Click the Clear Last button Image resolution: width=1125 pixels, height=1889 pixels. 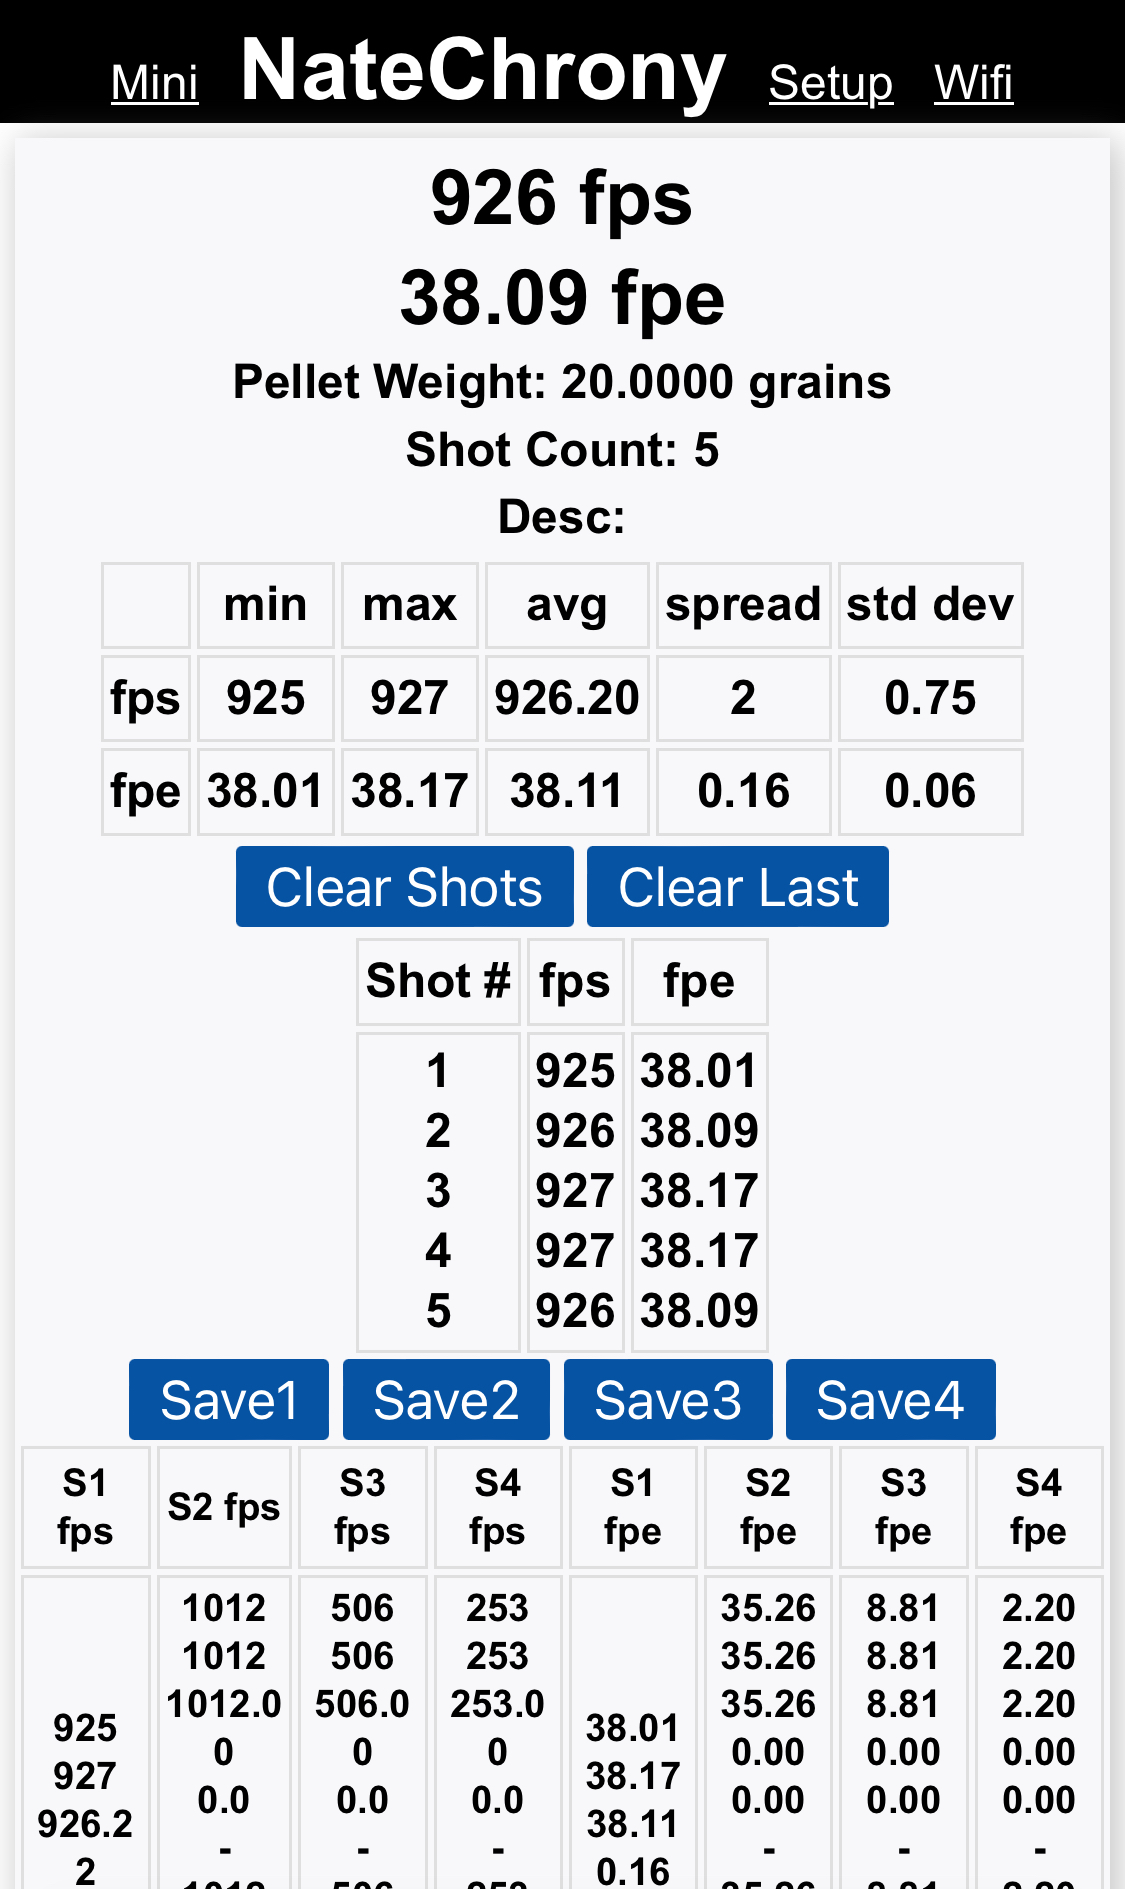(x=738, y=887)
